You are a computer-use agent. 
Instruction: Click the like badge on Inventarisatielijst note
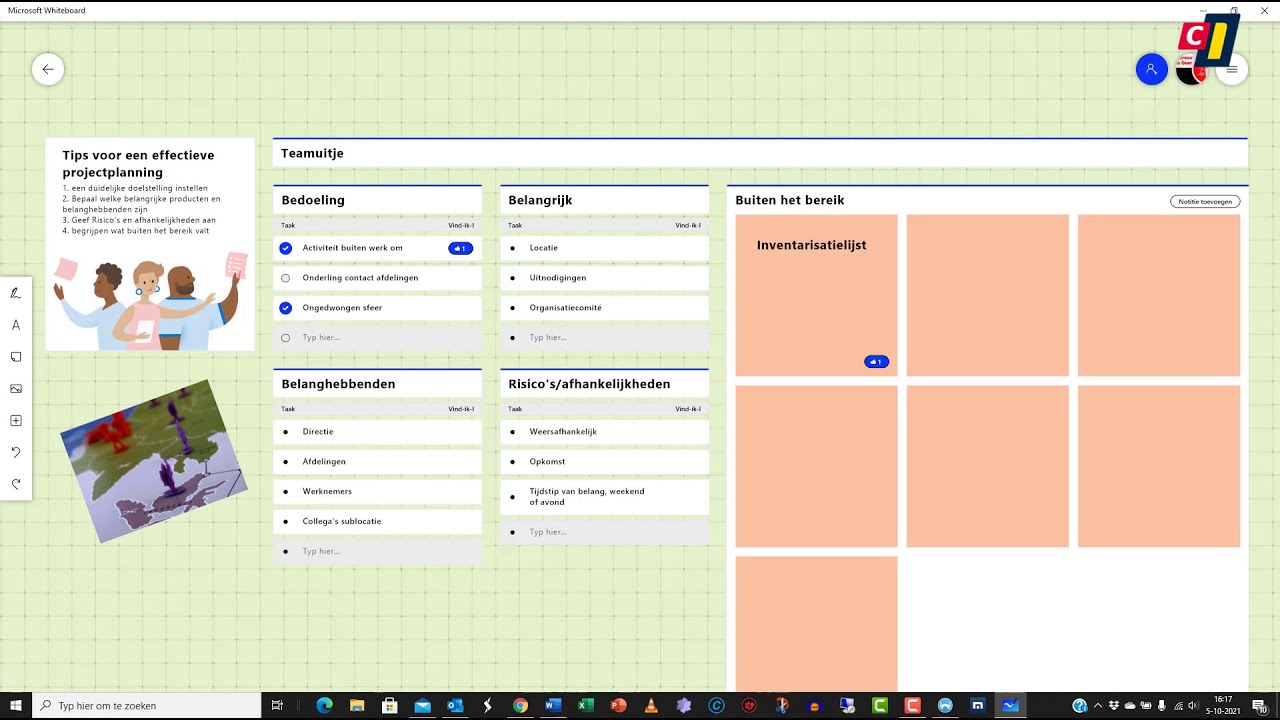point(877,362)
